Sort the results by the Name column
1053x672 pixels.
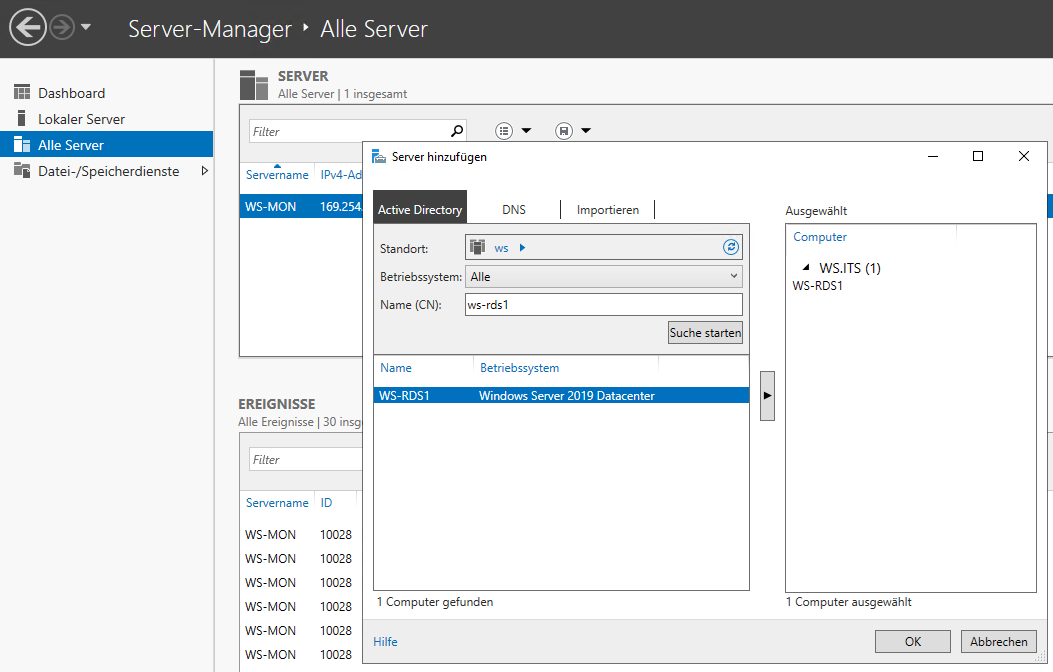pyautogui.click(x=396, y=368)
